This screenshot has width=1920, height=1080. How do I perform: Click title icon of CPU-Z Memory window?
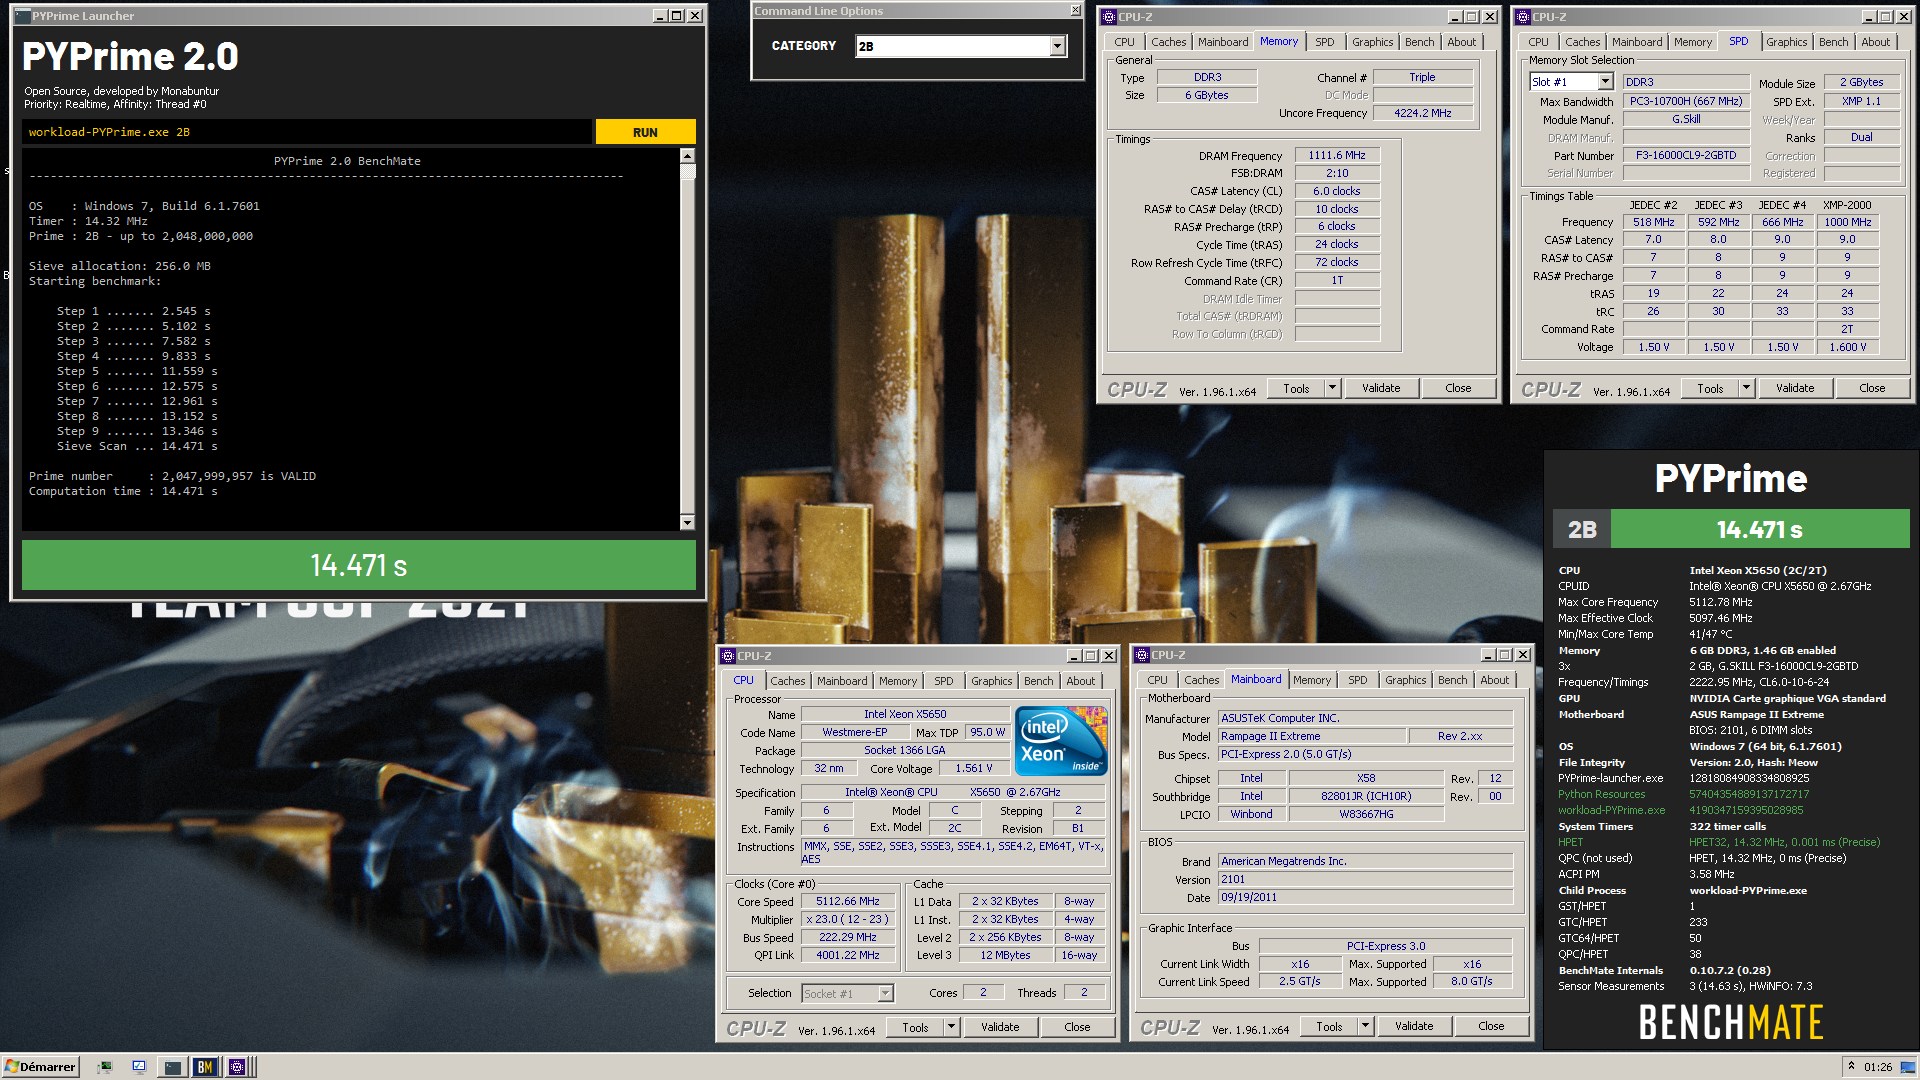click(1108, 17)
